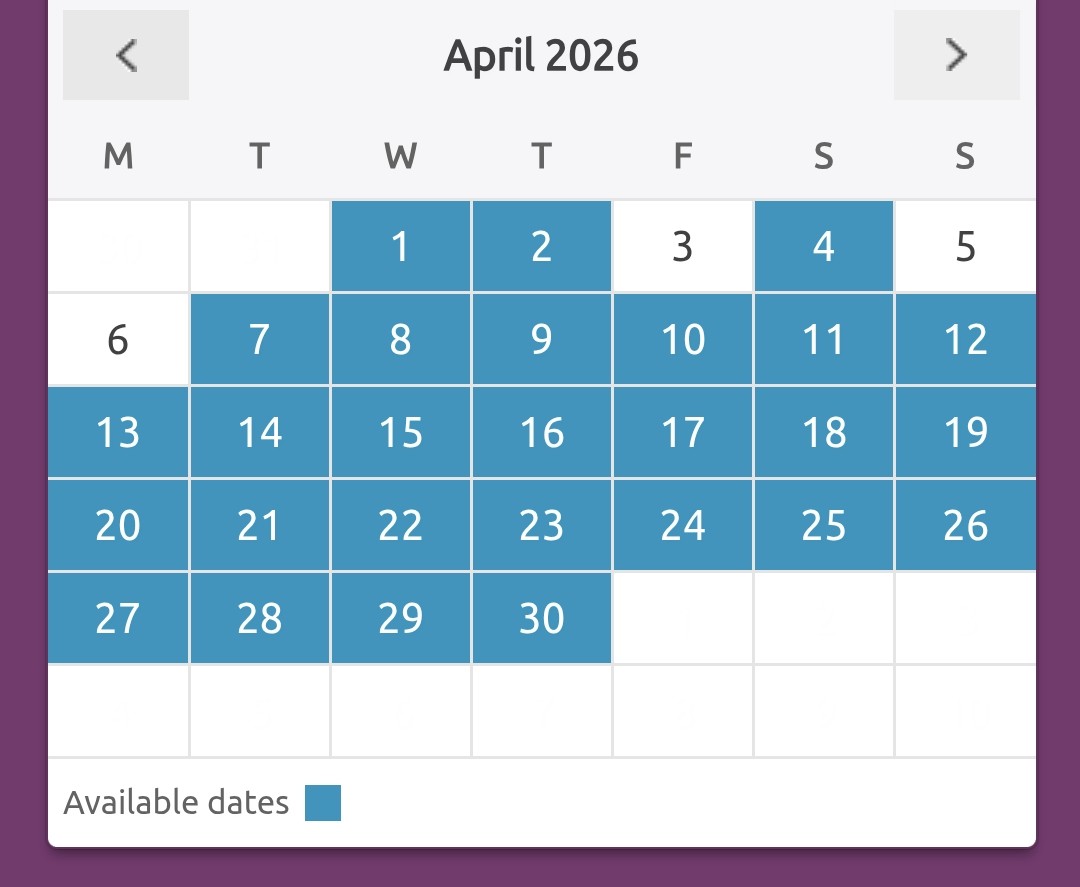
Task: Pick April 2 on calendar
Action: [x=541, y=246]
